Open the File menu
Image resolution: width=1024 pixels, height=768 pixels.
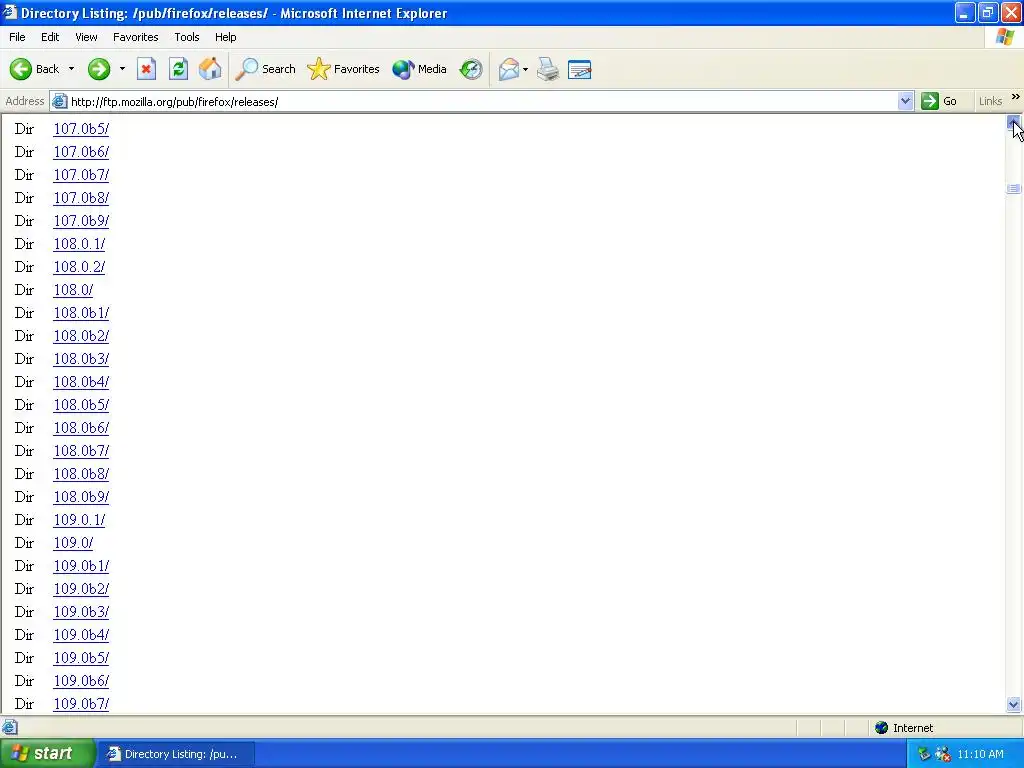pos(17,37)
